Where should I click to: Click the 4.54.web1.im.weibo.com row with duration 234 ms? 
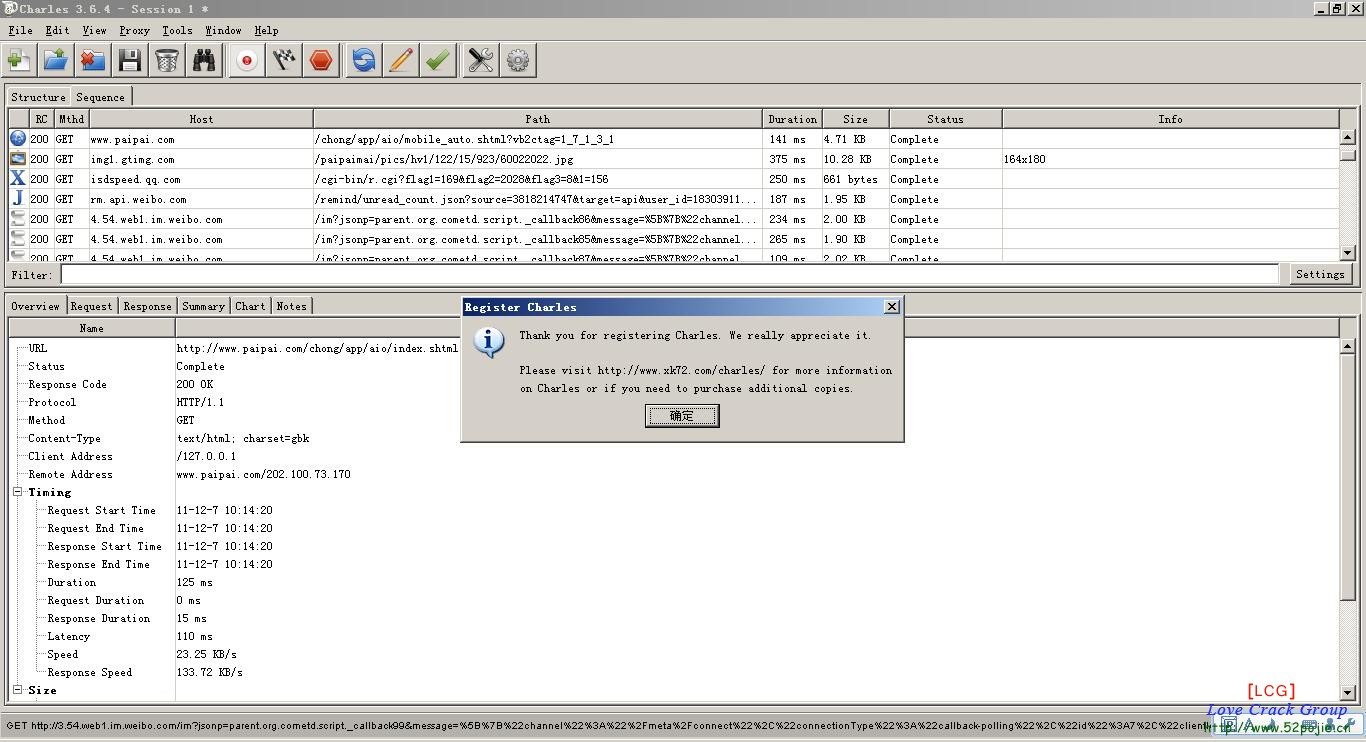coord(674,219)
